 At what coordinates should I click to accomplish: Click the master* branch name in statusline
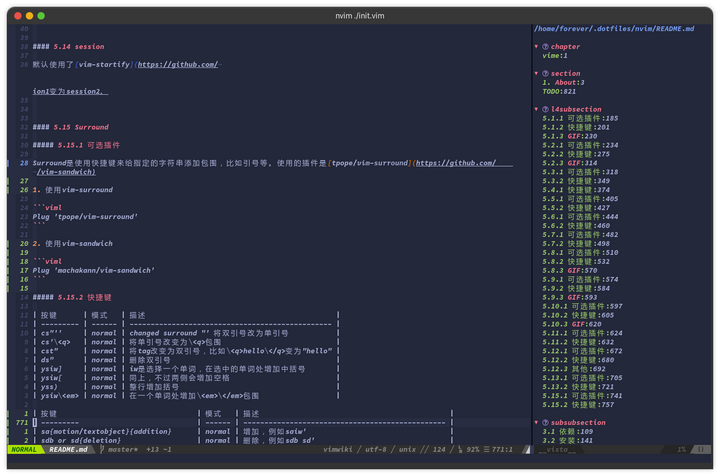point(123,449)
